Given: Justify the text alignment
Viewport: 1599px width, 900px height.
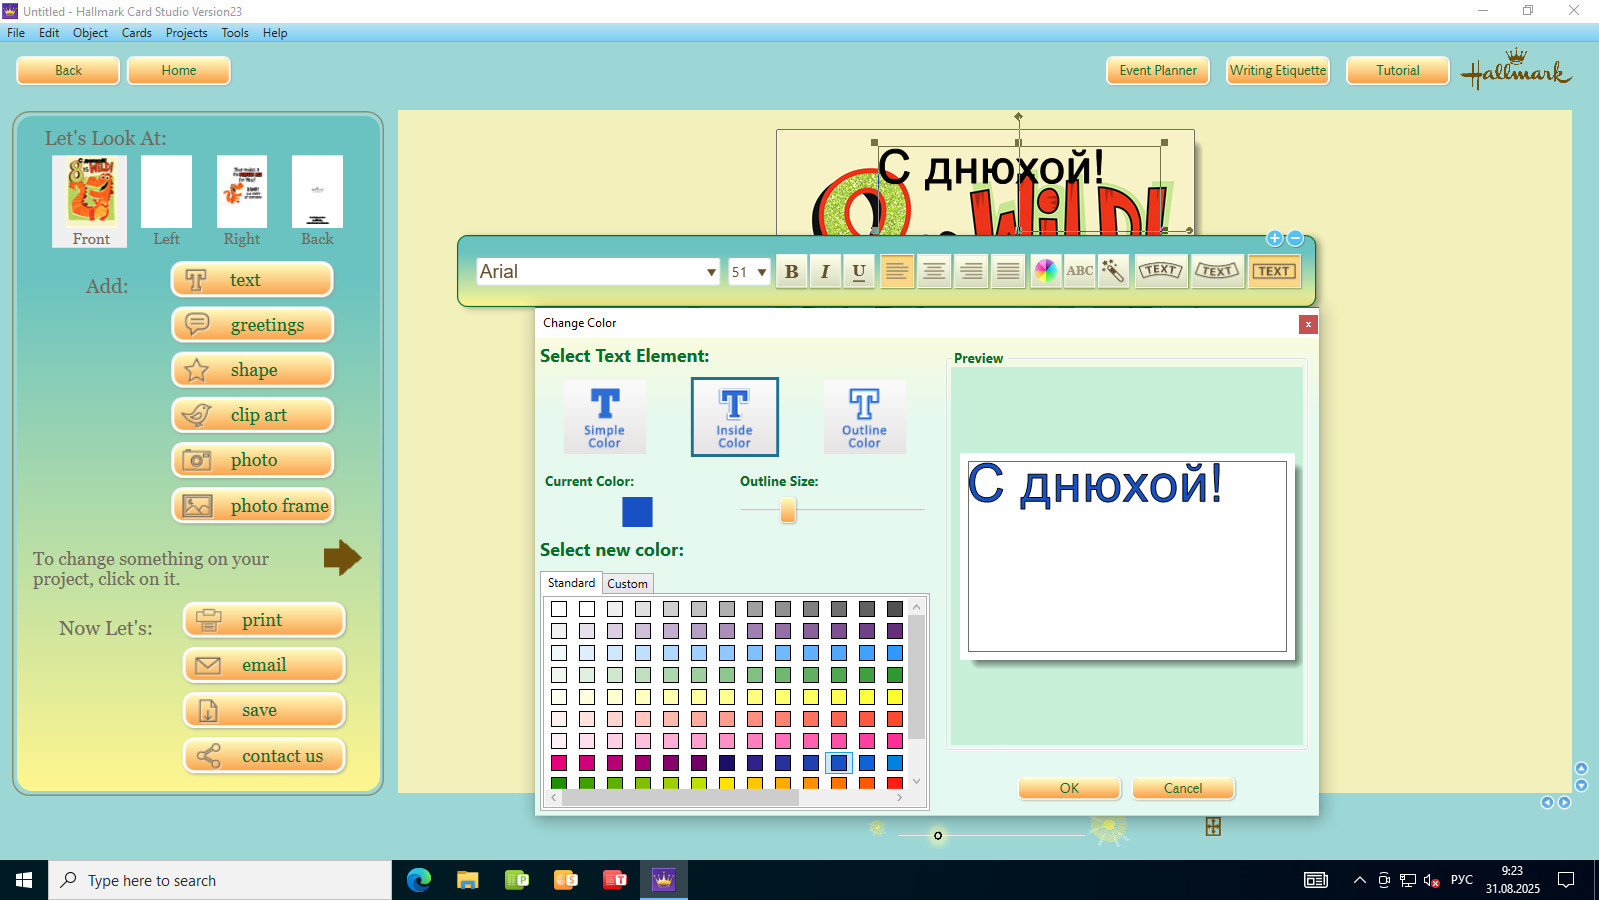Looking at the screenshot, I should [1008, 271].
